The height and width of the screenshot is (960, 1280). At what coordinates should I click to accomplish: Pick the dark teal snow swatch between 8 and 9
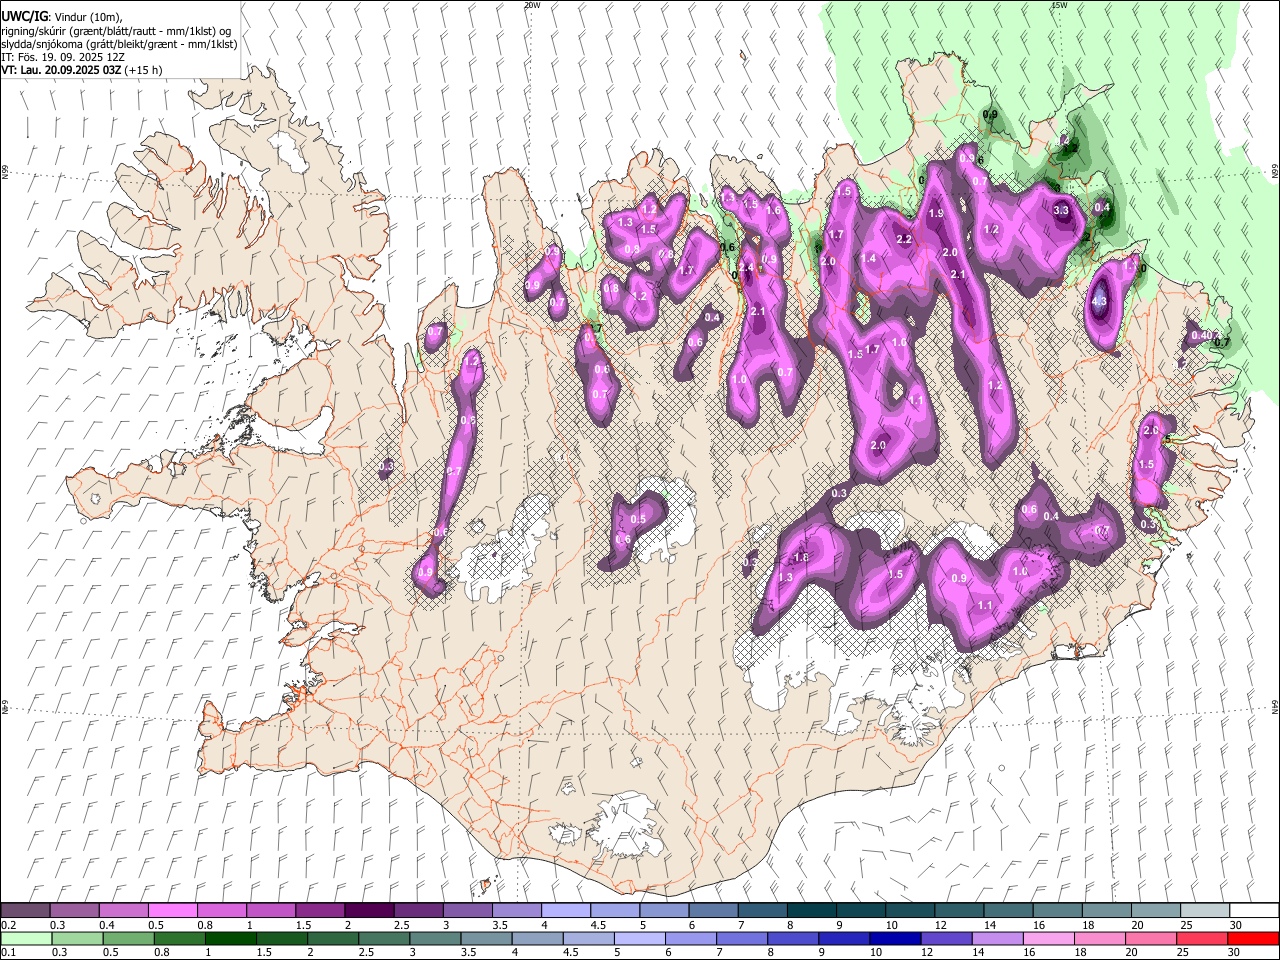coord(810,911)
